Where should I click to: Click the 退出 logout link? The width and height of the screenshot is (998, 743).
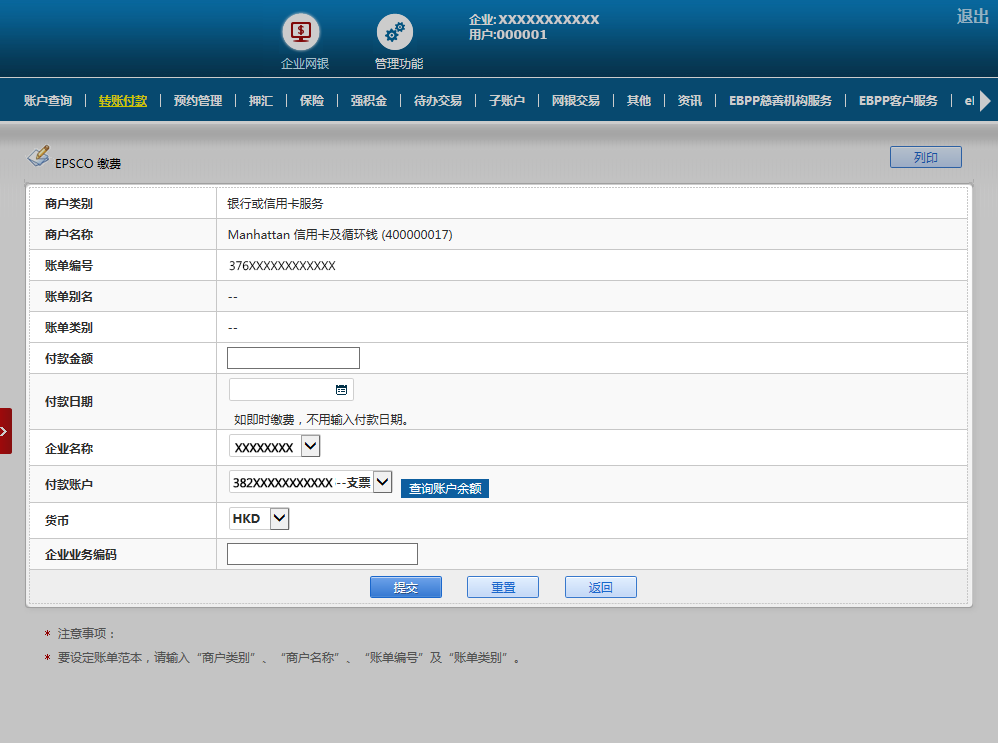click(972, 17)
